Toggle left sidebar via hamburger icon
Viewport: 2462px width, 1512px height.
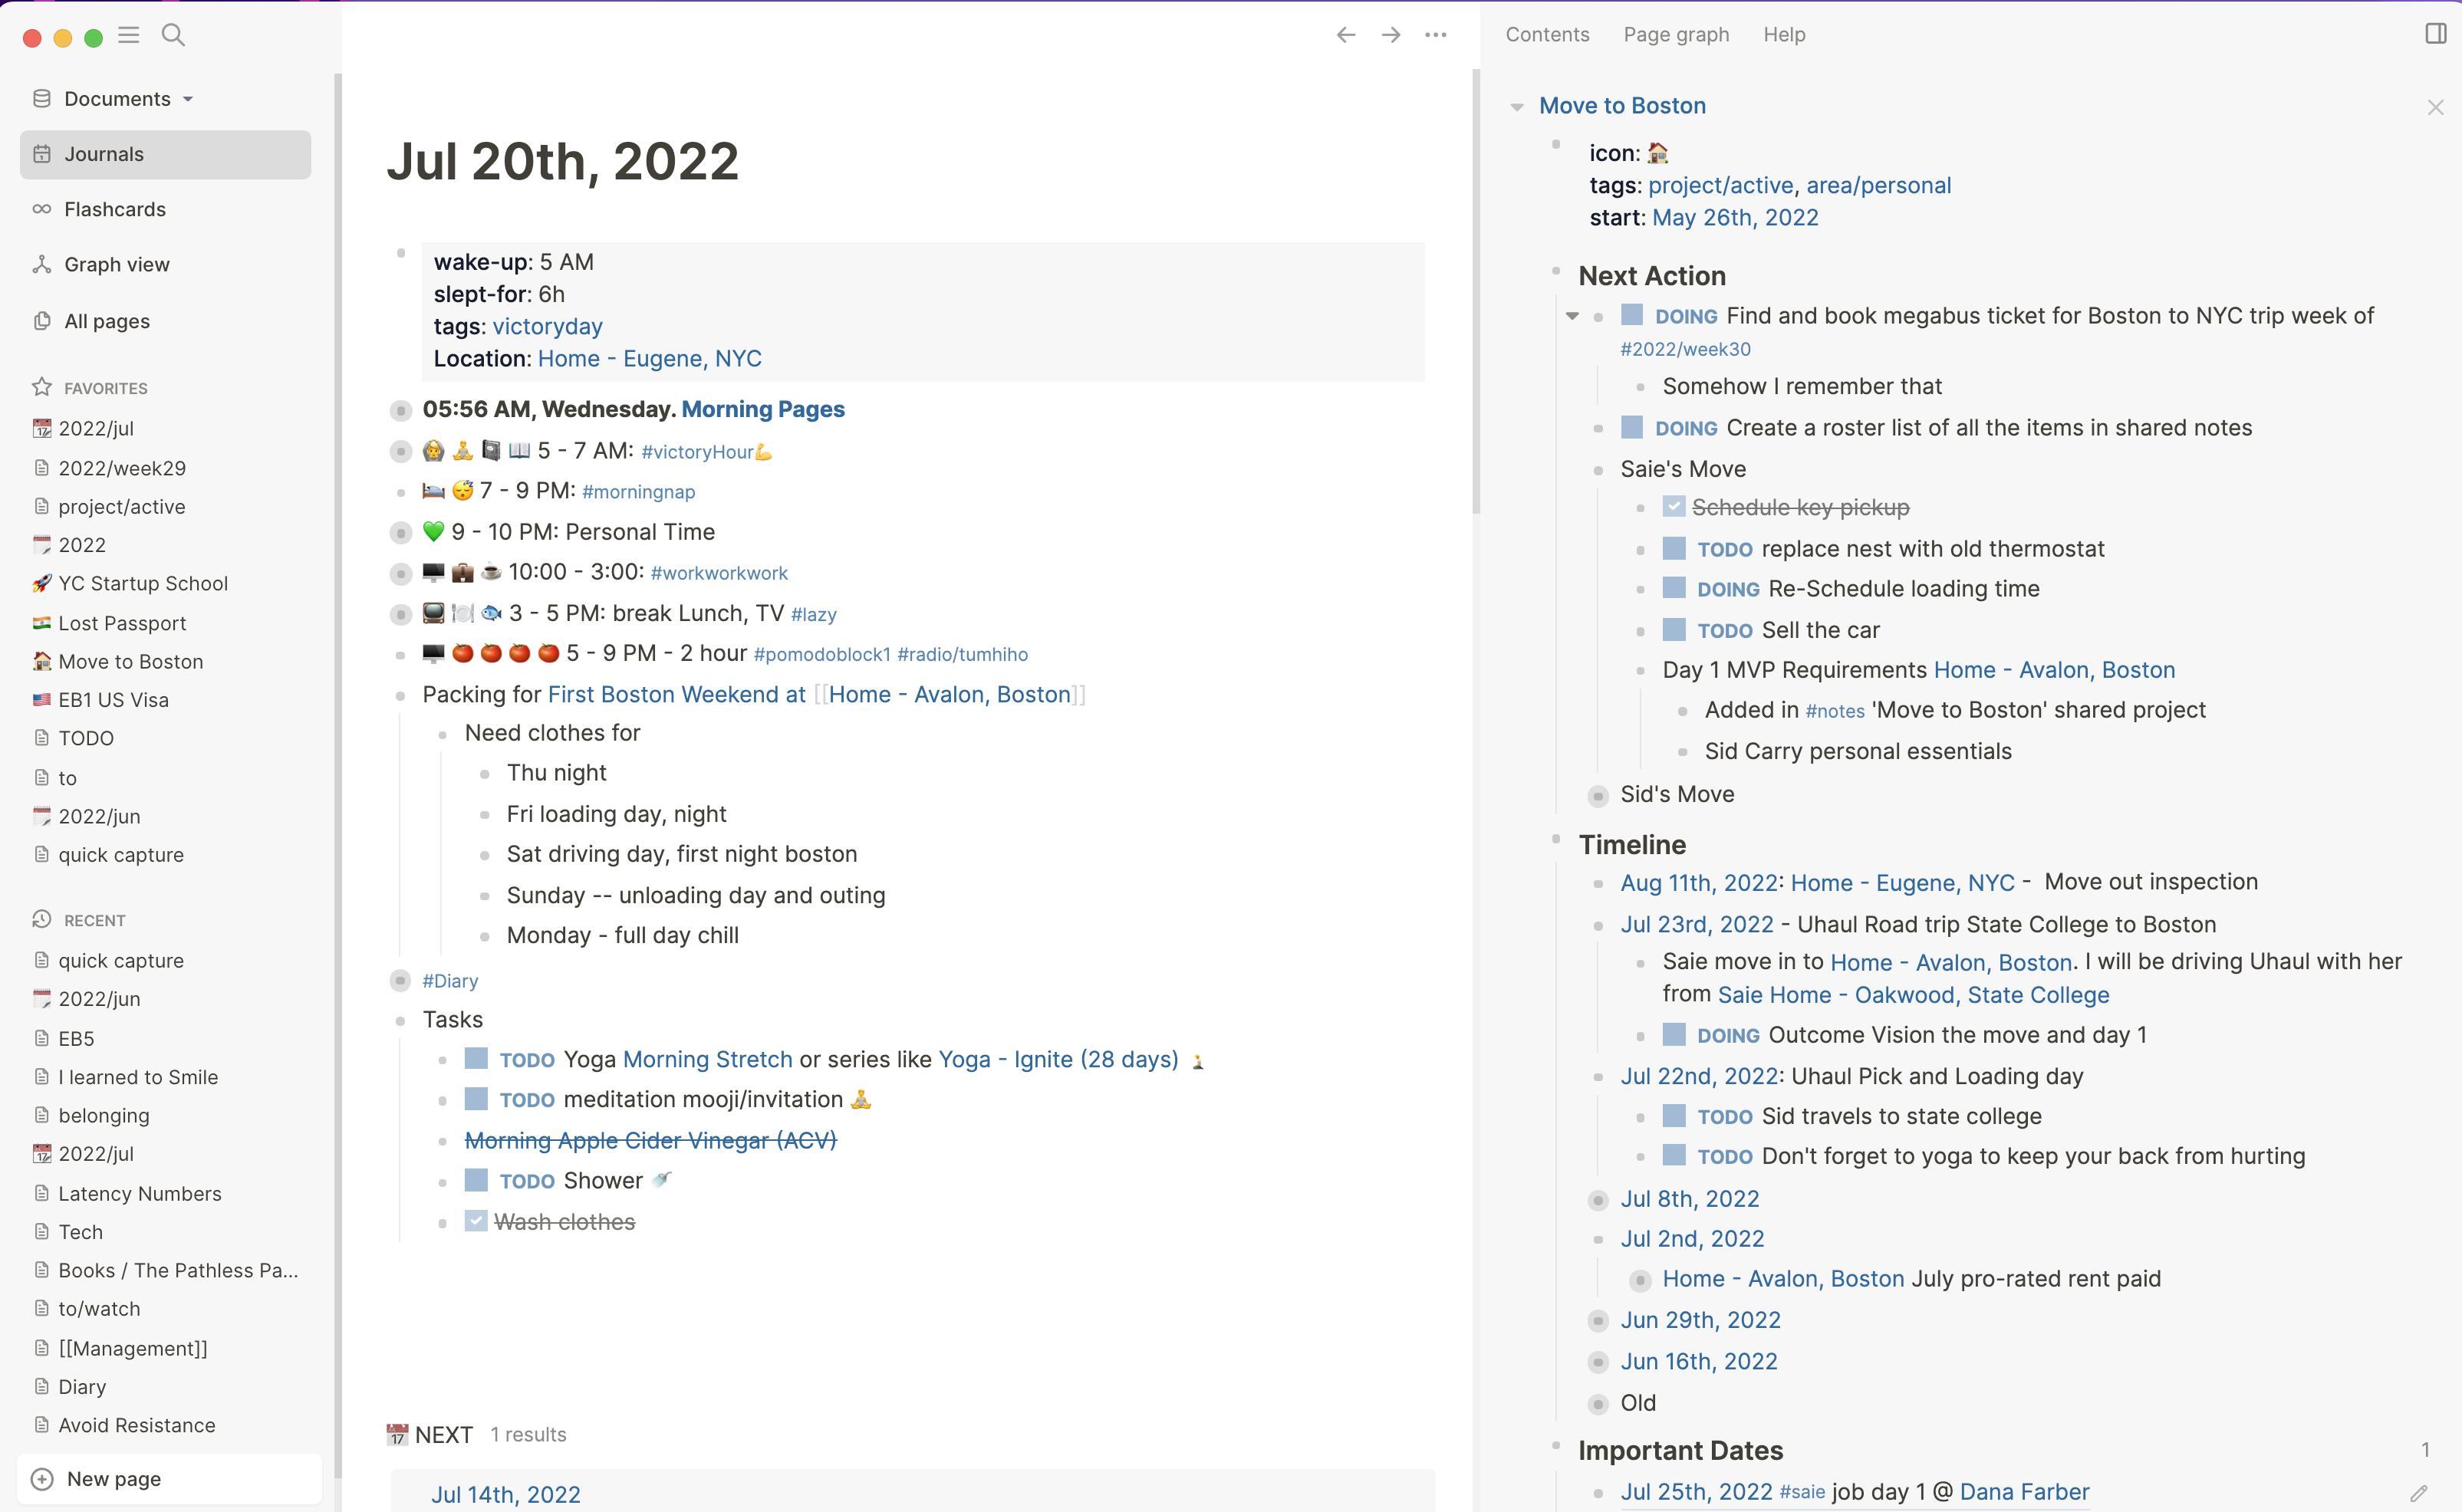128,35
